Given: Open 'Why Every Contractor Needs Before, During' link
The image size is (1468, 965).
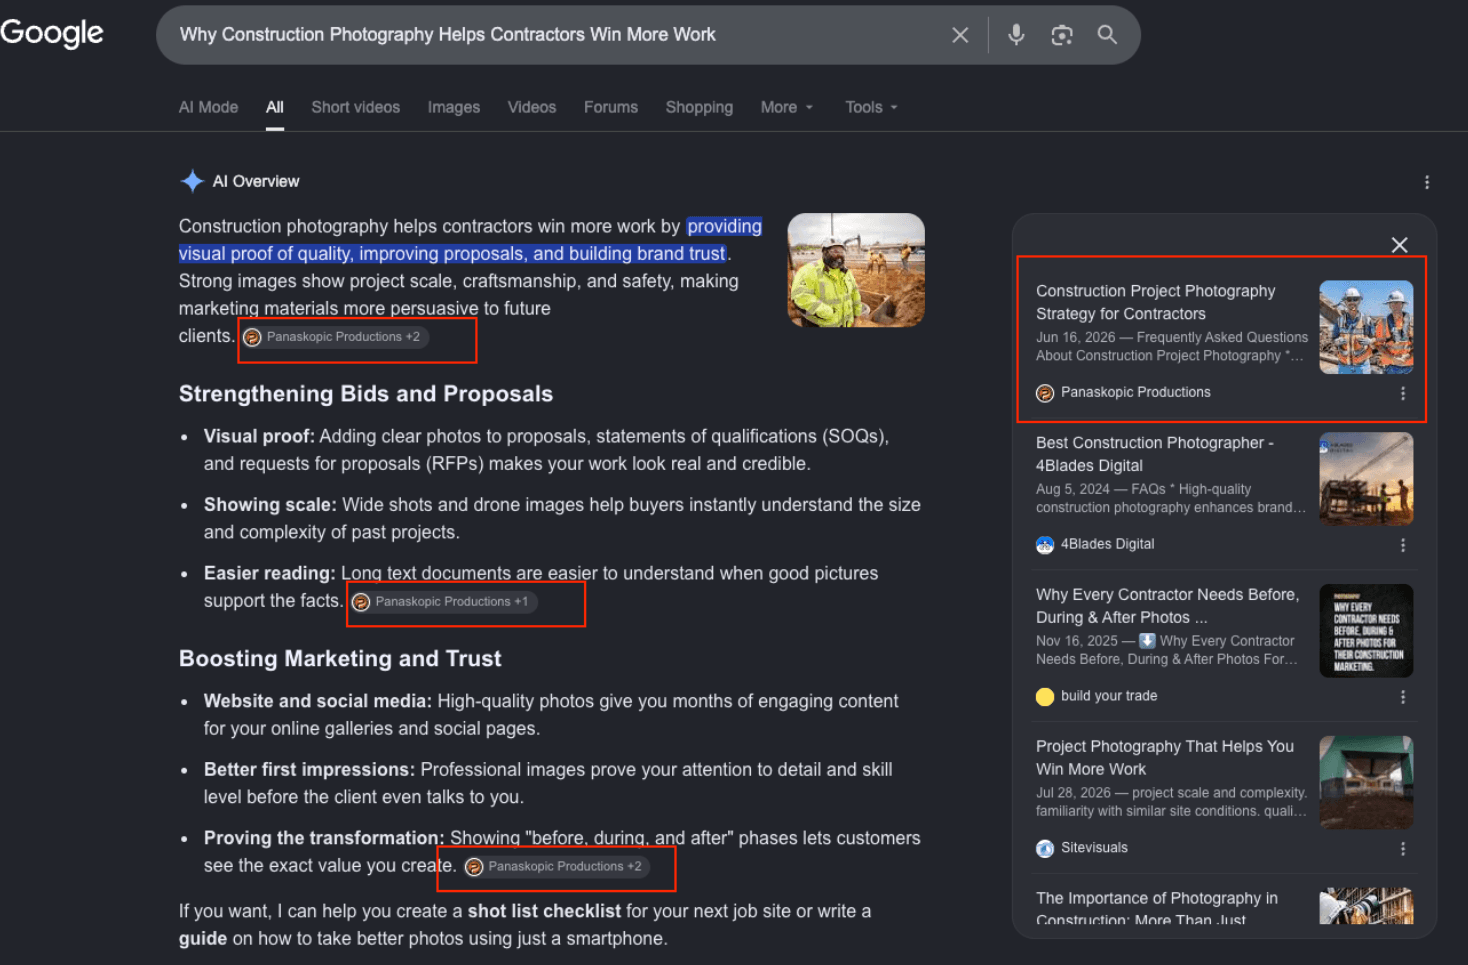Looking at the screenshot, I should pyautogui.click(x=1167, y=606).
